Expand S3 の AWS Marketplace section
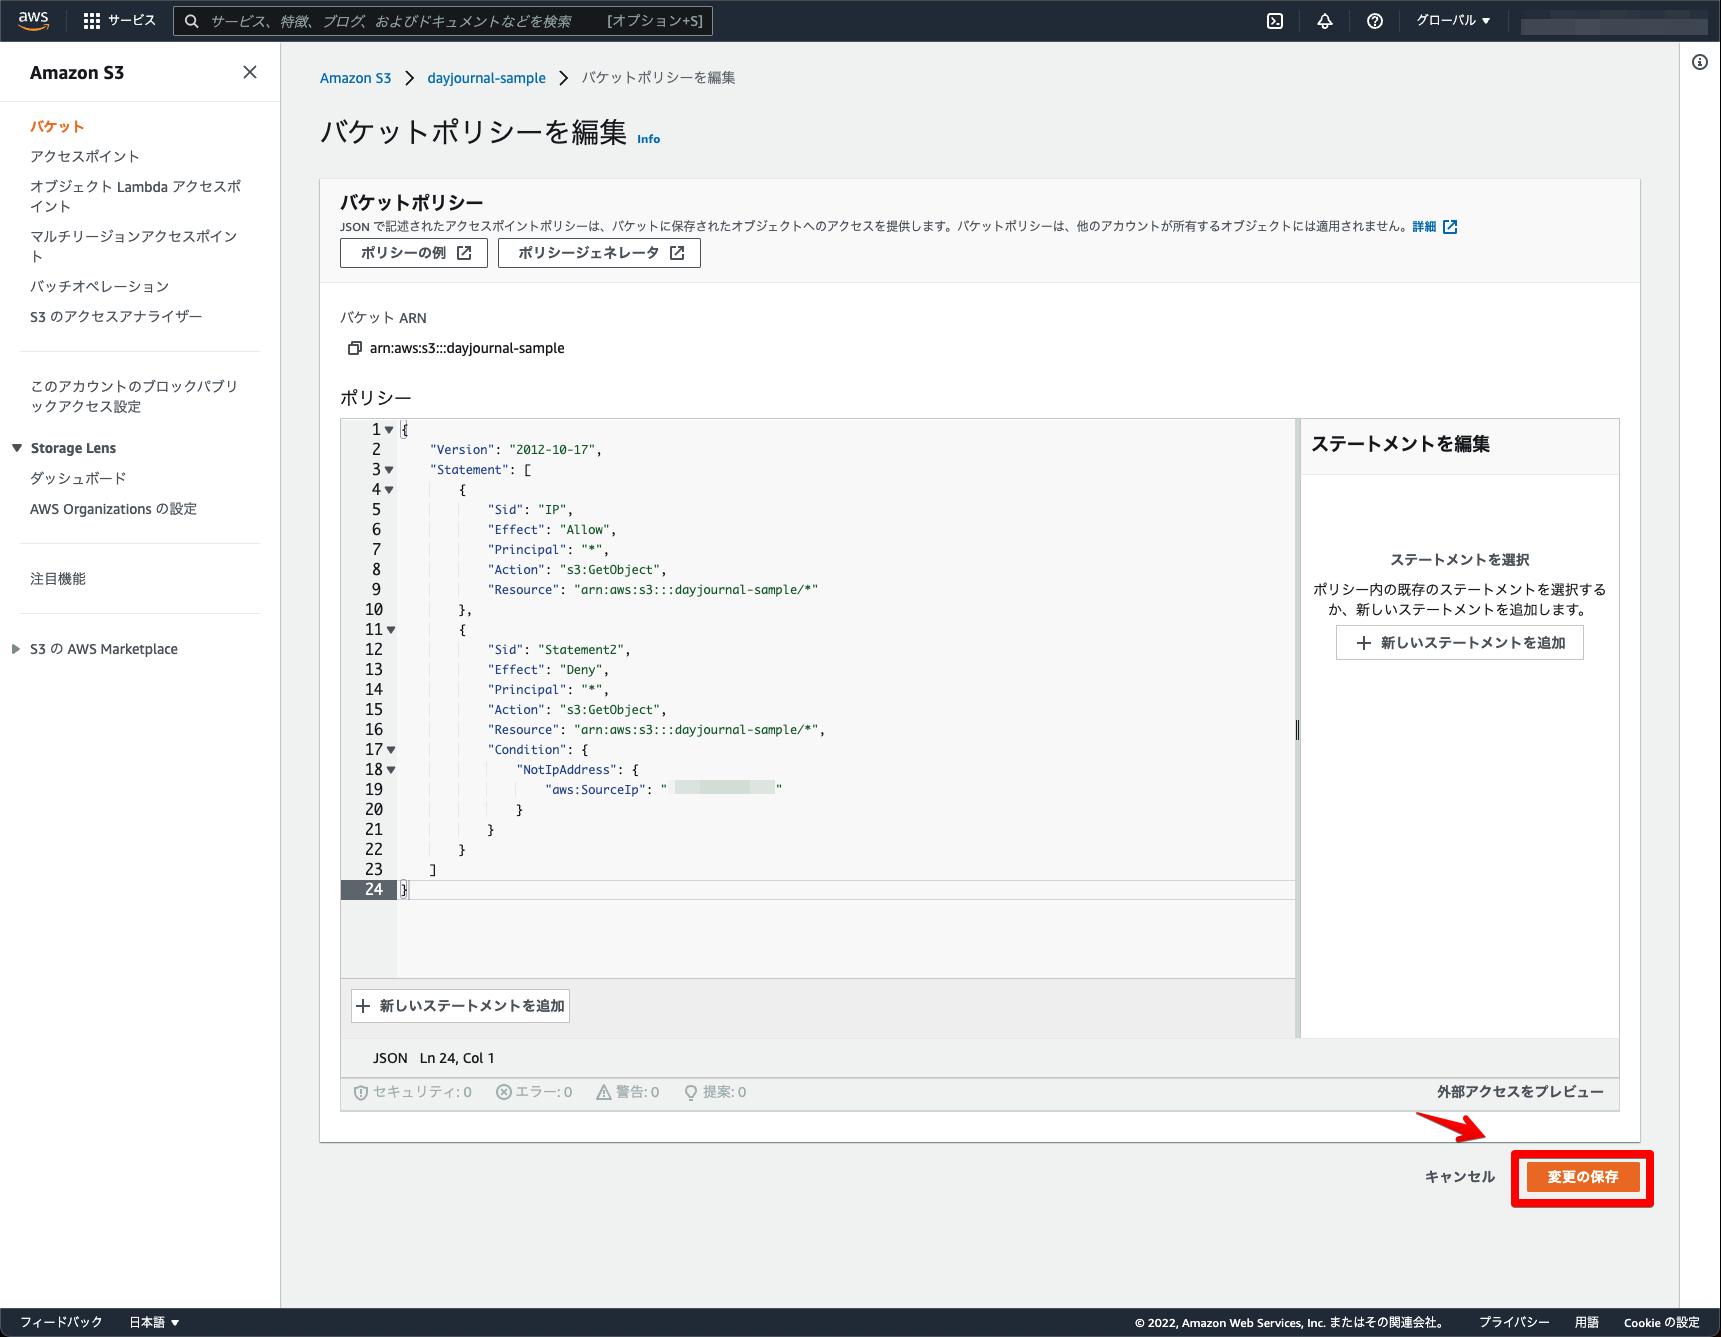 (16, 649)
